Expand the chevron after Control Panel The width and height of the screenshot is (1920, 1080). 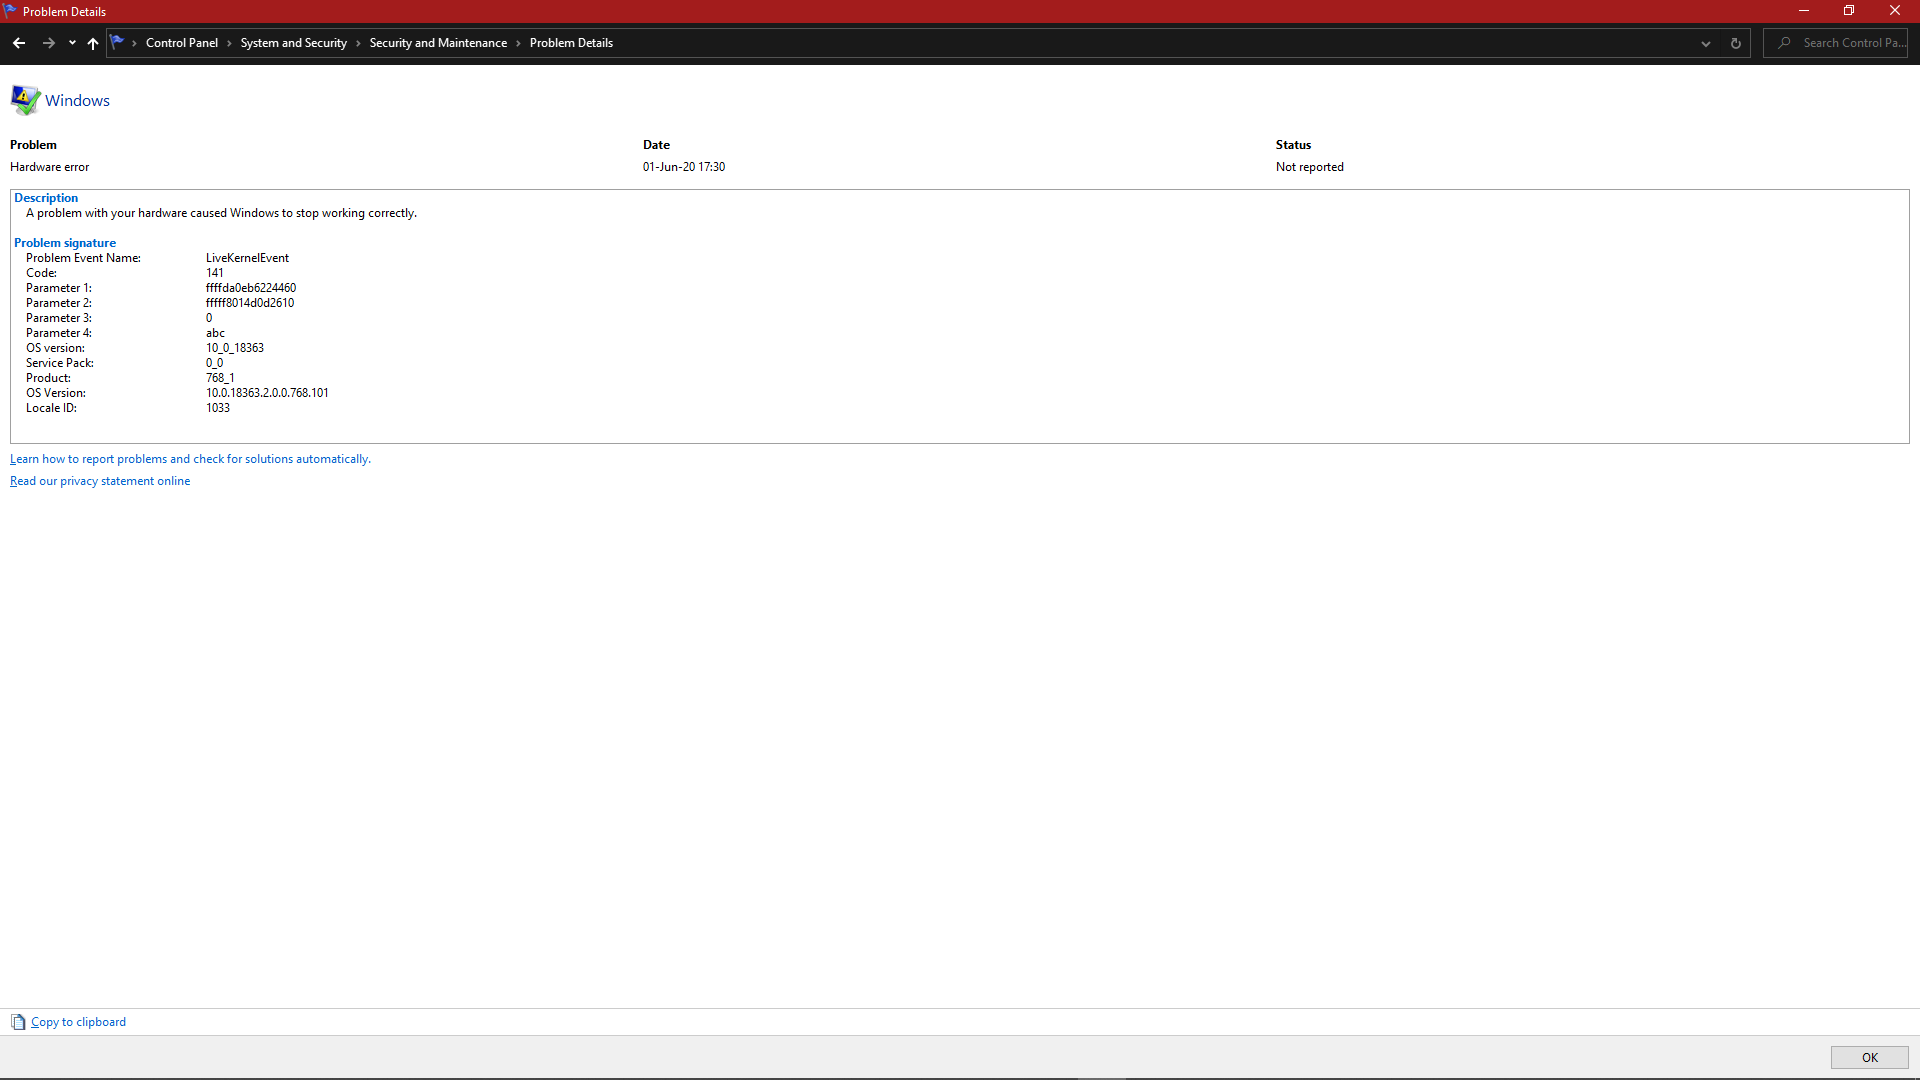click(229, 43)
